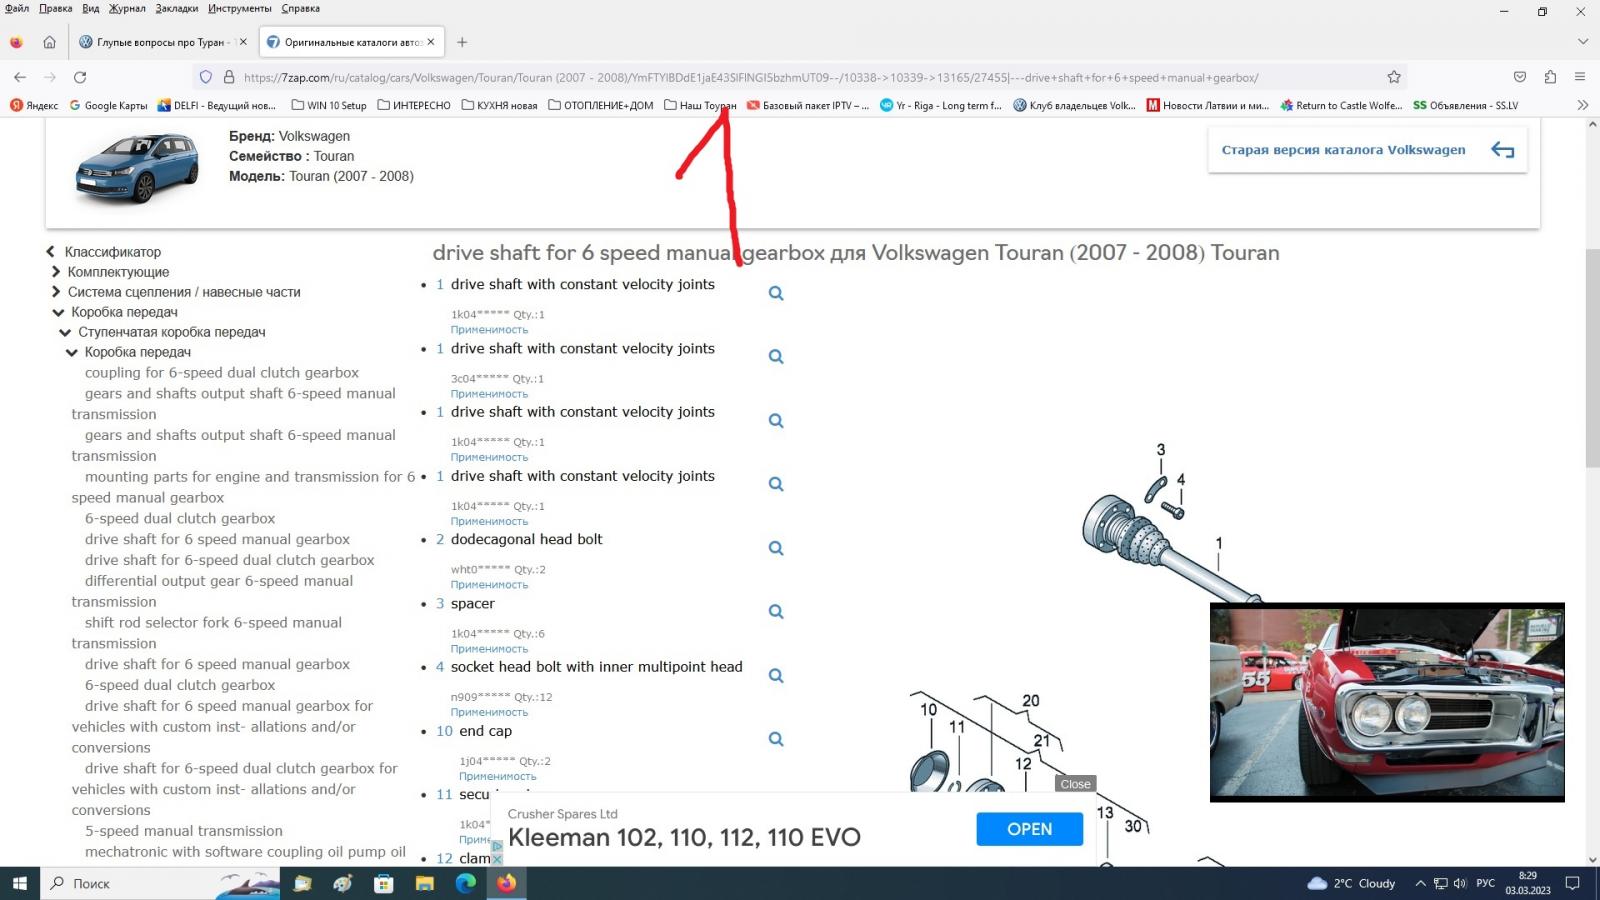Click the OPEN button in the ad
The image size is (1600, 900).
coord(1029,829)
